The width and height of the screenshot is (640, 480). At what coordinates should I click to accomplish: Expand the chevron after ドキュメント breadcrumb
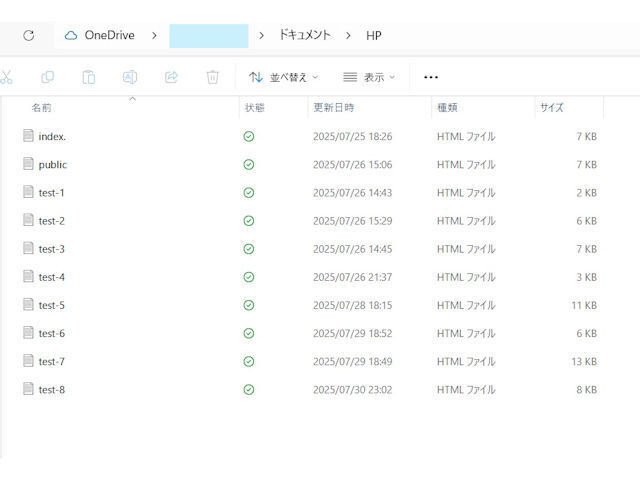point(348,35)
